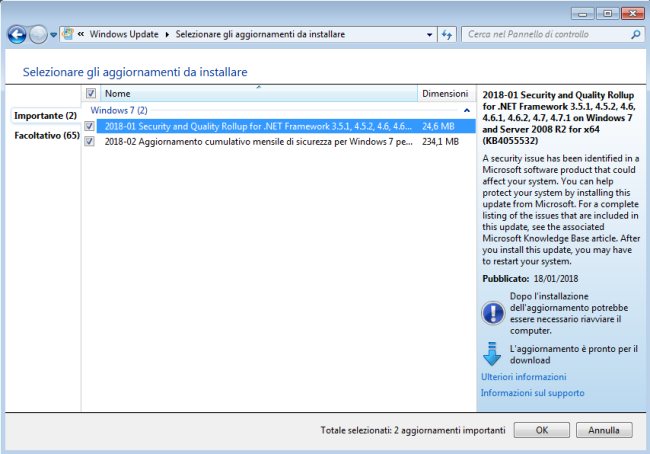Open the Ulteriori informazioni link
650x454 pixels.
(524, 377)
